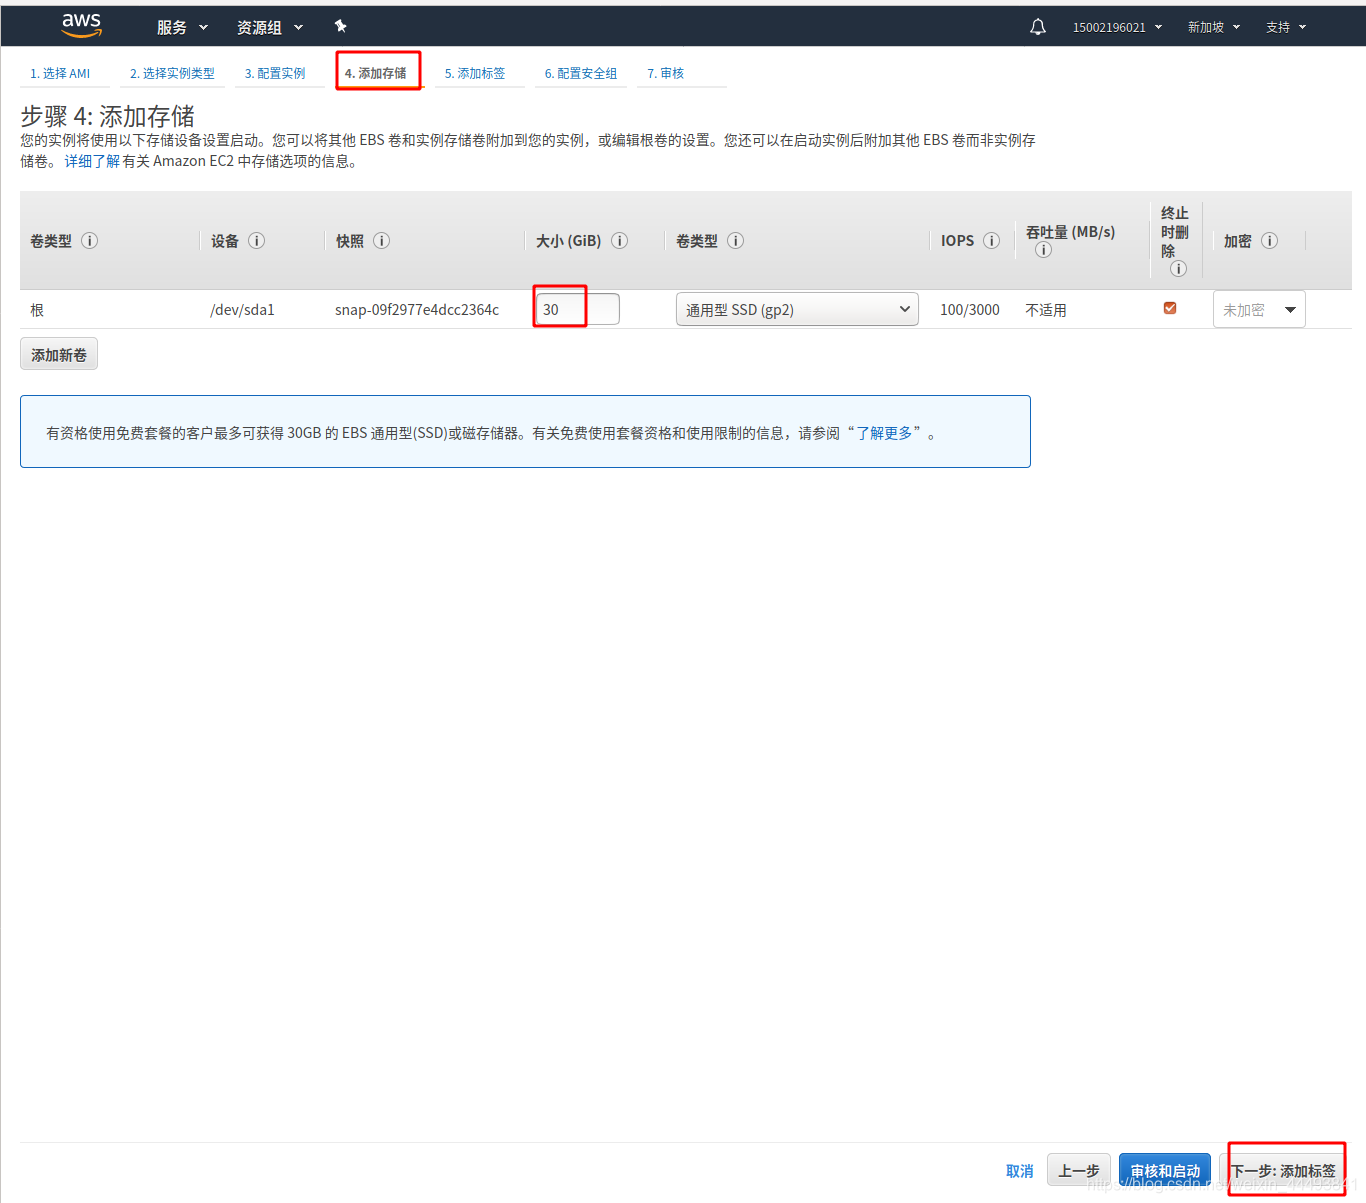1366x1203 pixels.
Task: Open the notifications bell icon
Action: 1038,27
